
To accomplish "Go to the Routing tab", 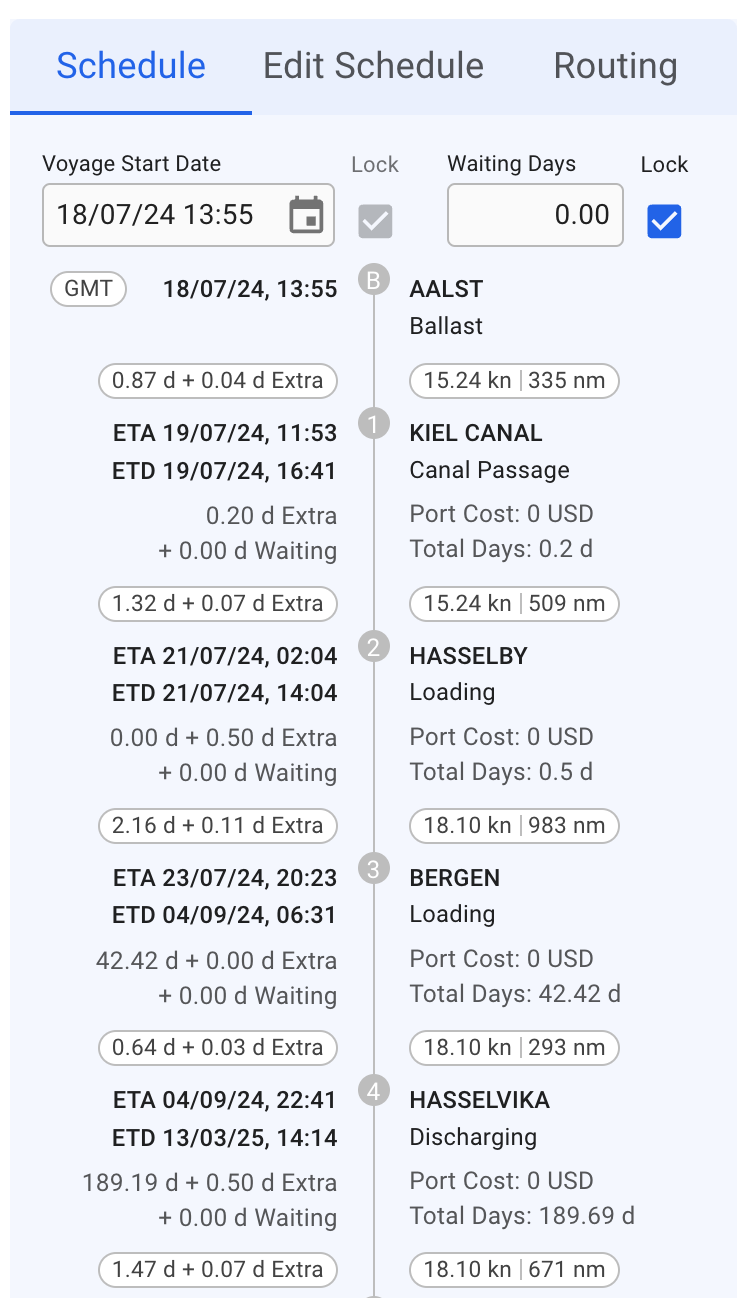I will click(615, 66).
